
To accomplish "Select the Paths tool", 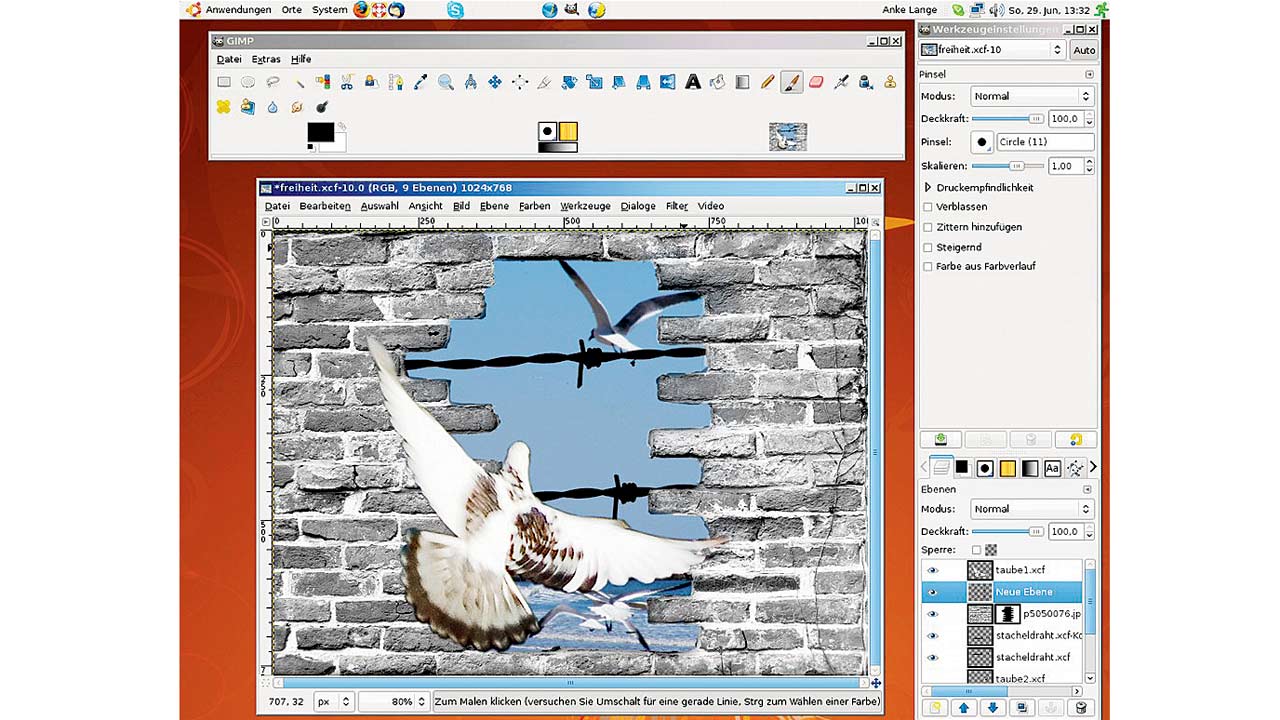I will point(396,82).
